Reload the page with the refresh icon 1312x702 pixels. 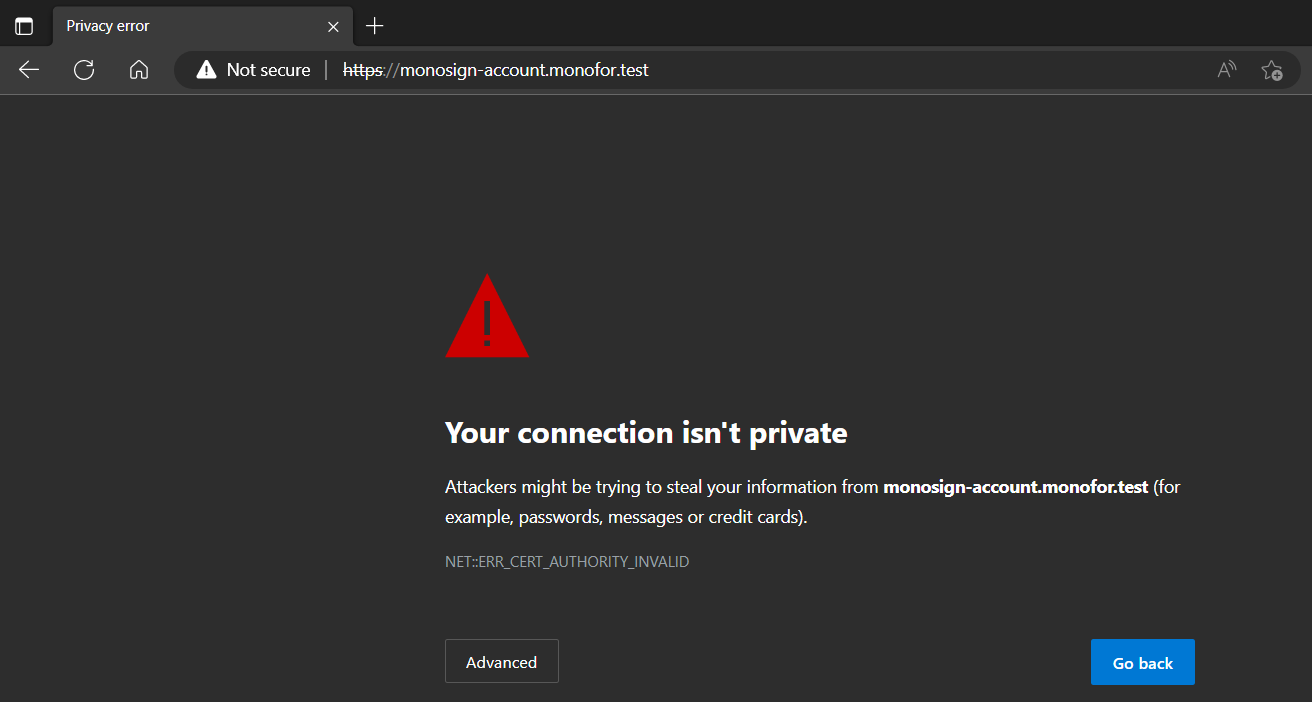84,70
